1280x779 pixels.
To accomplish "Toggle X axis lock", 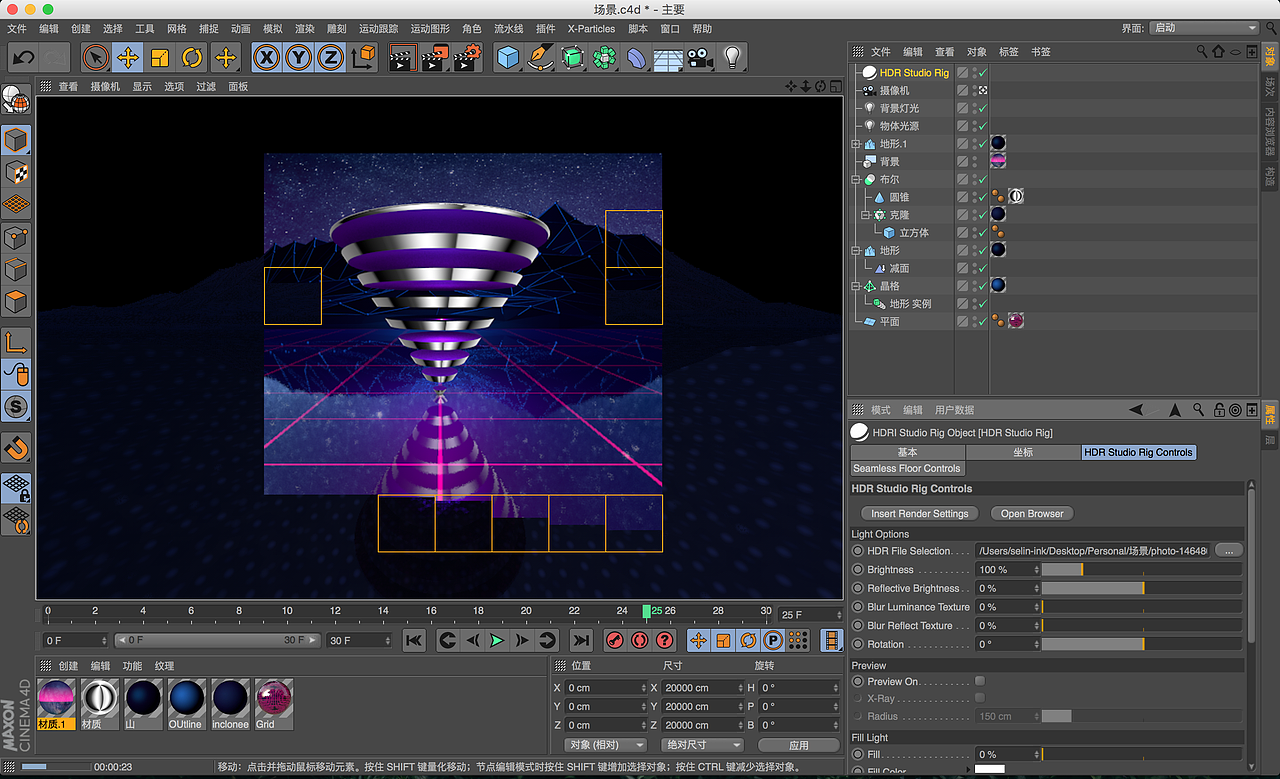I will [x=266, y=57].
